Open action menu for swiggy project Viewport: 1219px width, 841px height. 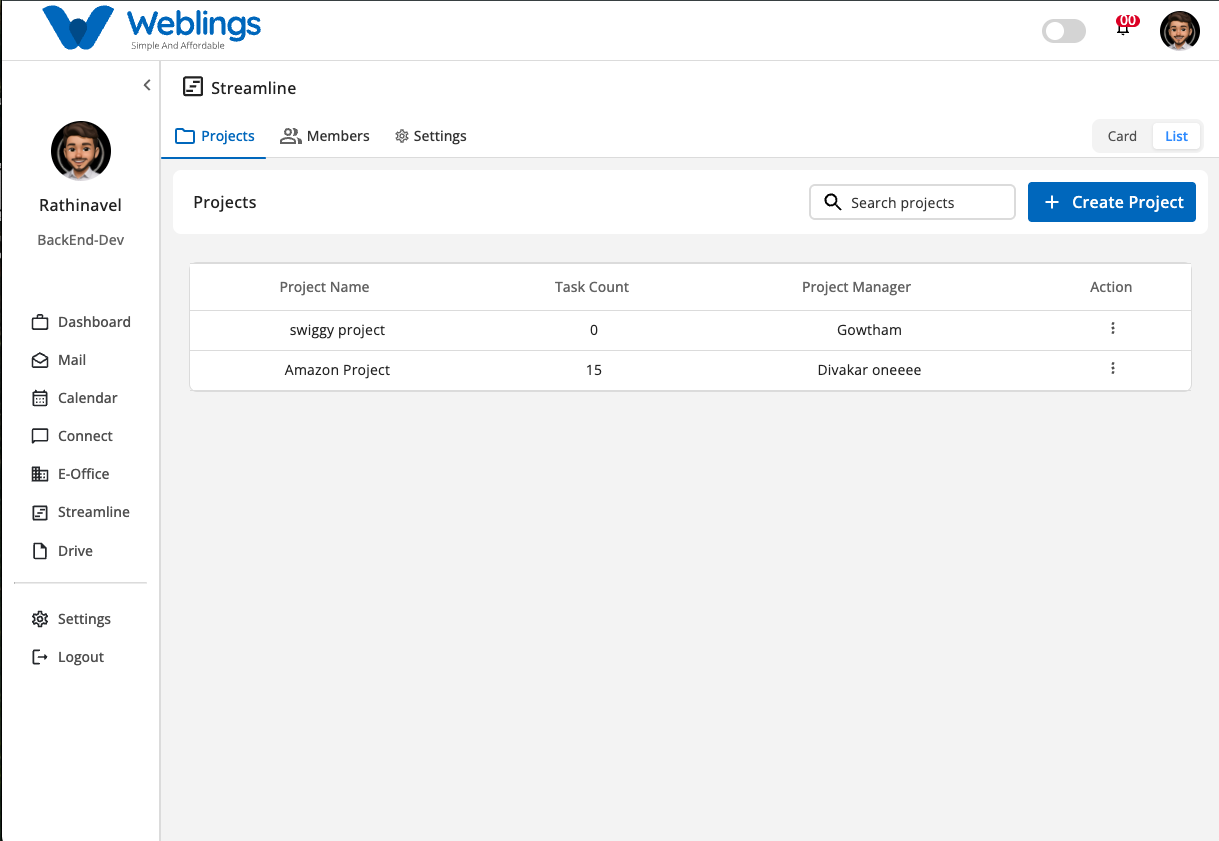(x=1113, y=329)
